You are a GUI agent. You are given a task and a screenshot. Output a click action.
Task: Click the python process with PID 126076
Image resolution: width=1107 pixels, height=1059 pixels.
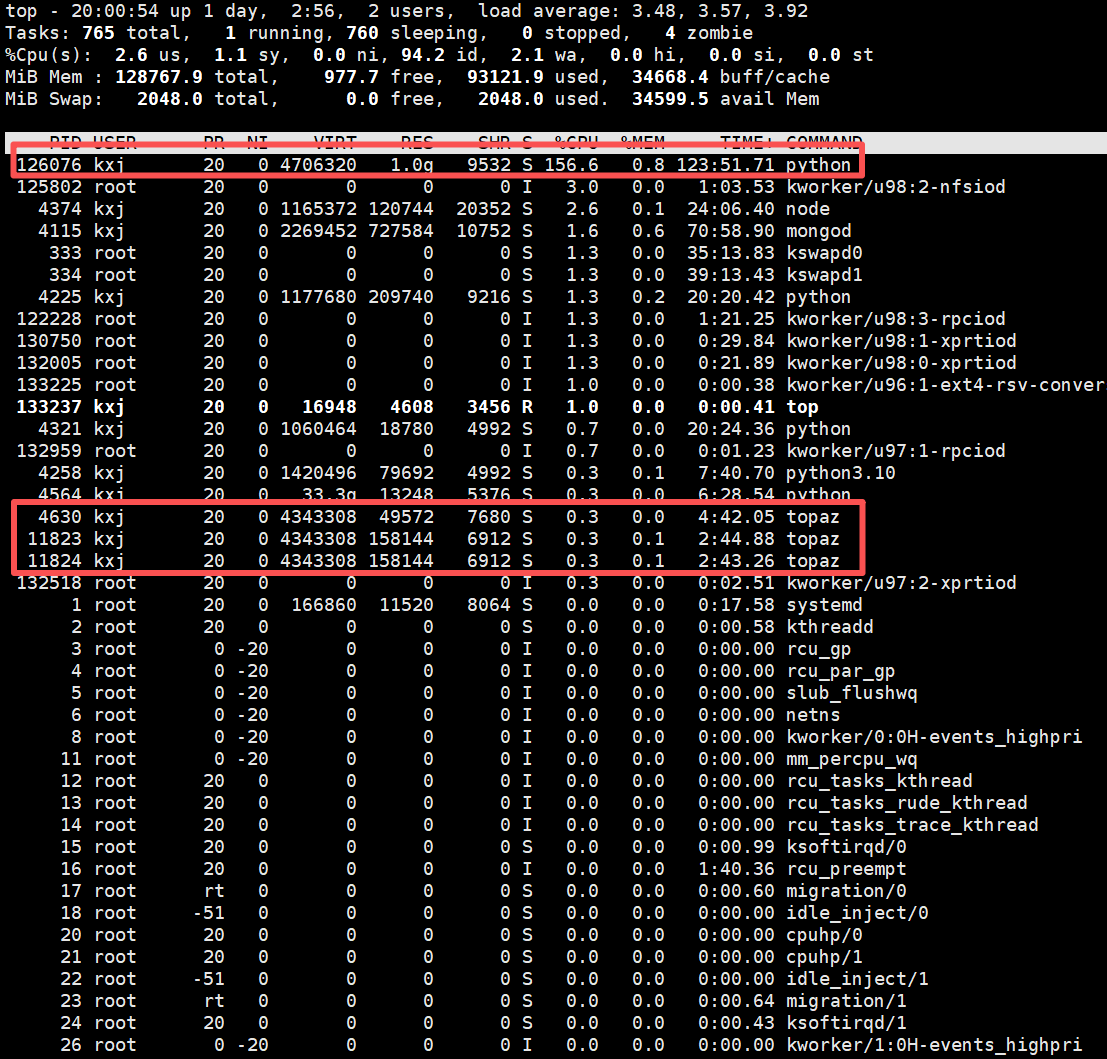coord(818,165)
